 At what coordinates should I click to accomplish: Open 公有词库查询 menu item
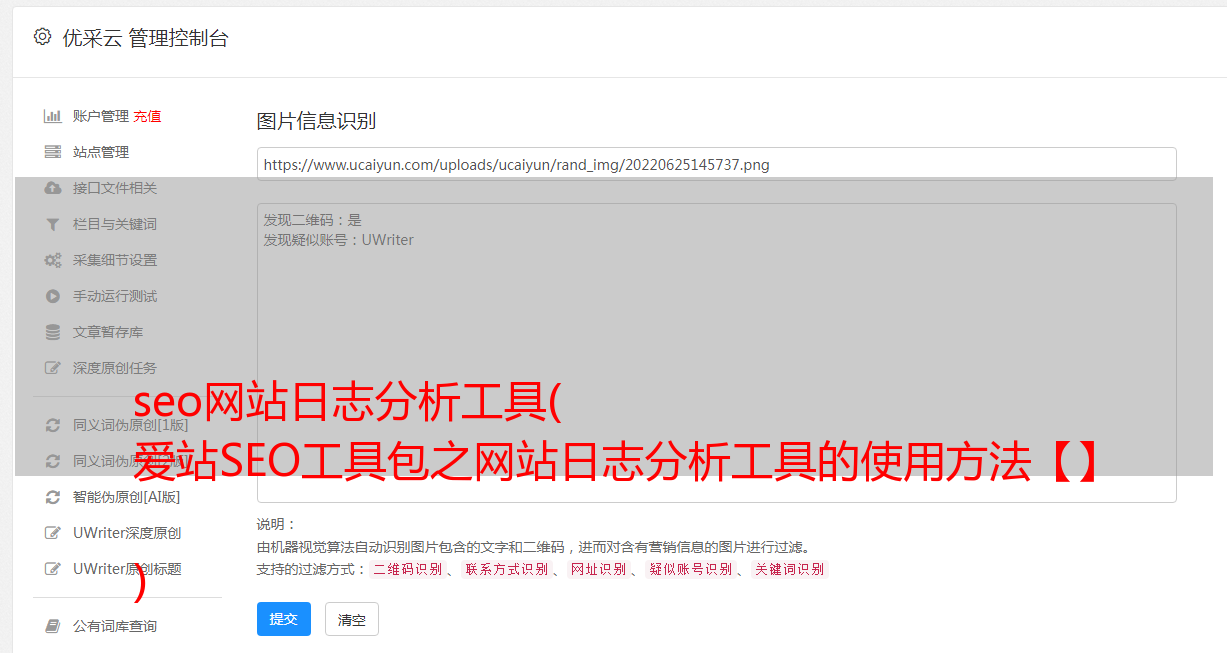[115, 626]
